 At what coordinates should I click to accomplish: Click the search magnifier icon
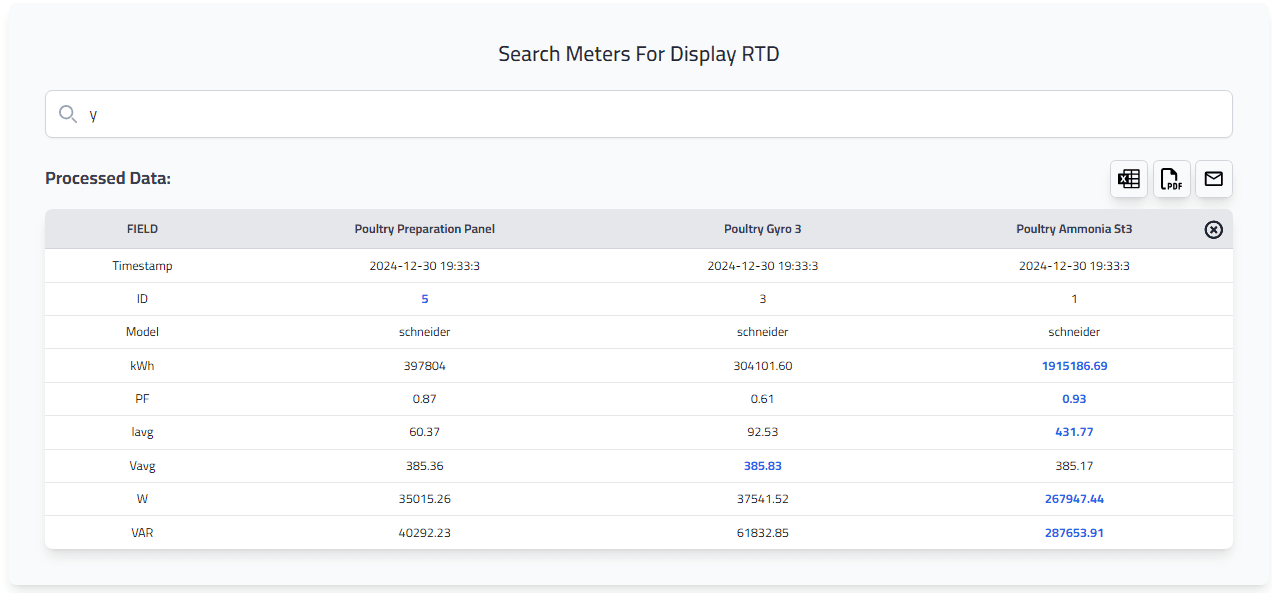68,114
